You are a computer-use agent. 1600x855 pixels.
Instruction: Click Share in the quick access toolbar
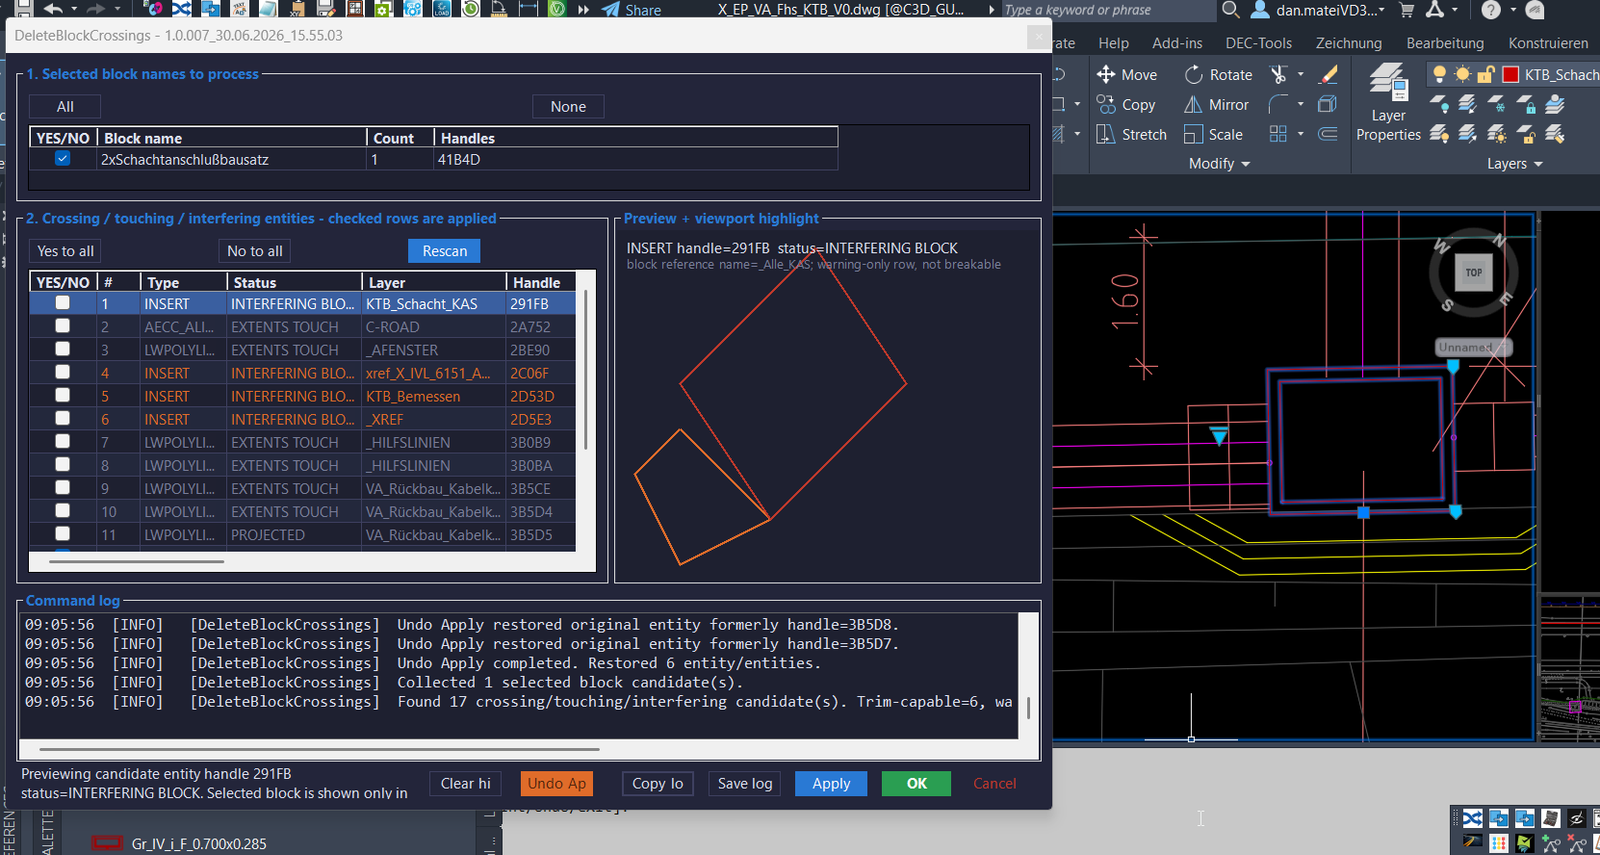(x=631, y=10)
